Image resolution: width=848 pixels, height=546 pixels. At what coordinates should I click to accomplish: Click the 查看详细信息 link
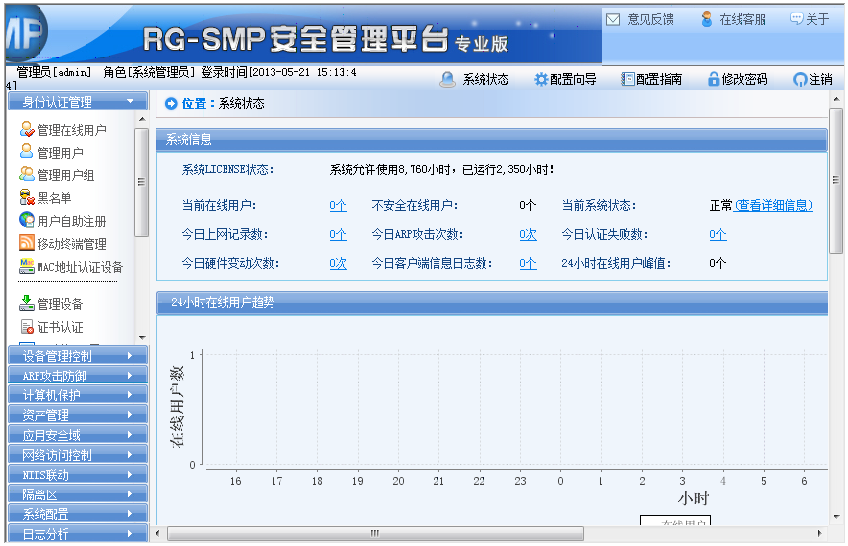[773, 205]
